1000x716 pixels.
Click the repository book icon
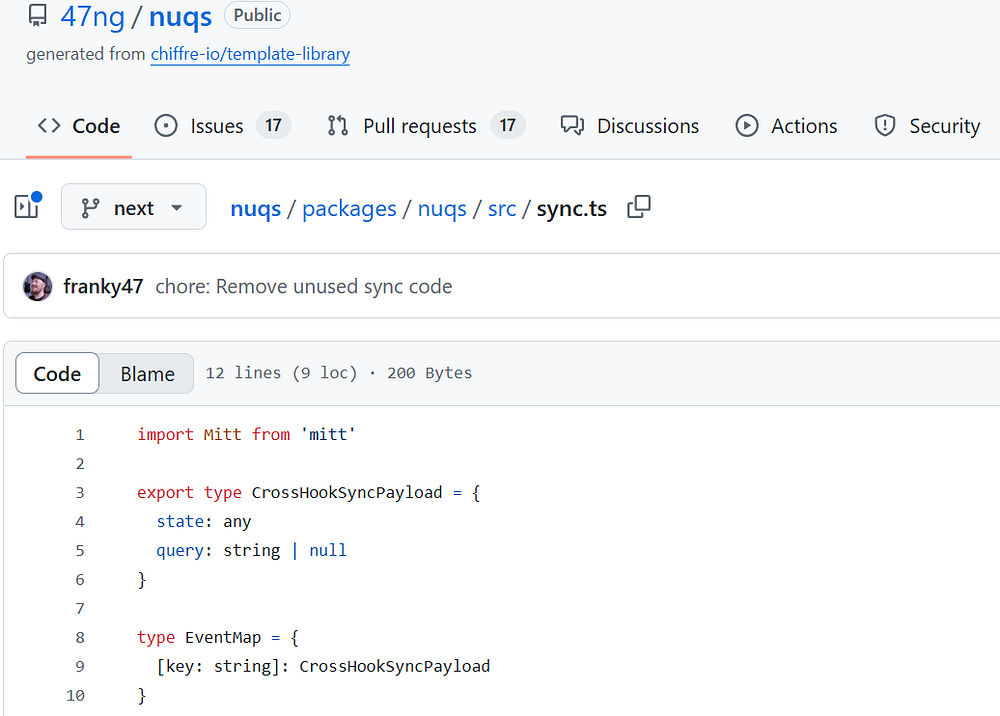(38, 16)
